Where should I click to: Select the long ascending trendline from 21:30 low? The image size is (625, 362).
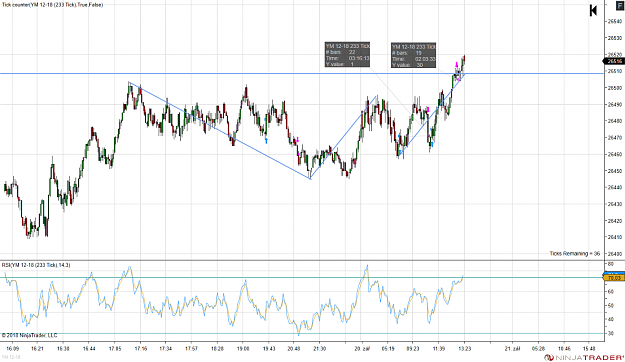click(x=344, y=137)
